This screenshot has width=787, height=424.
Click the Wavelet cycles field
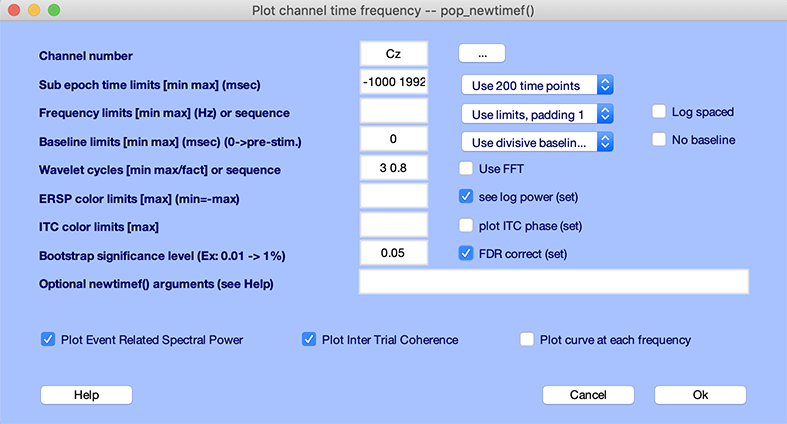[x=393, y=168]
